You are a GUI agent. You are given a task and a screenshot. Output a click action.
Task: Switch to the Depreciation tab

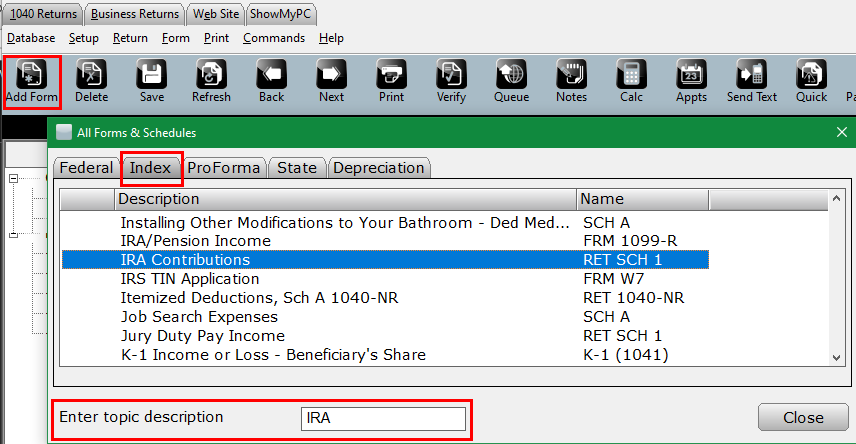coord(379,168)
